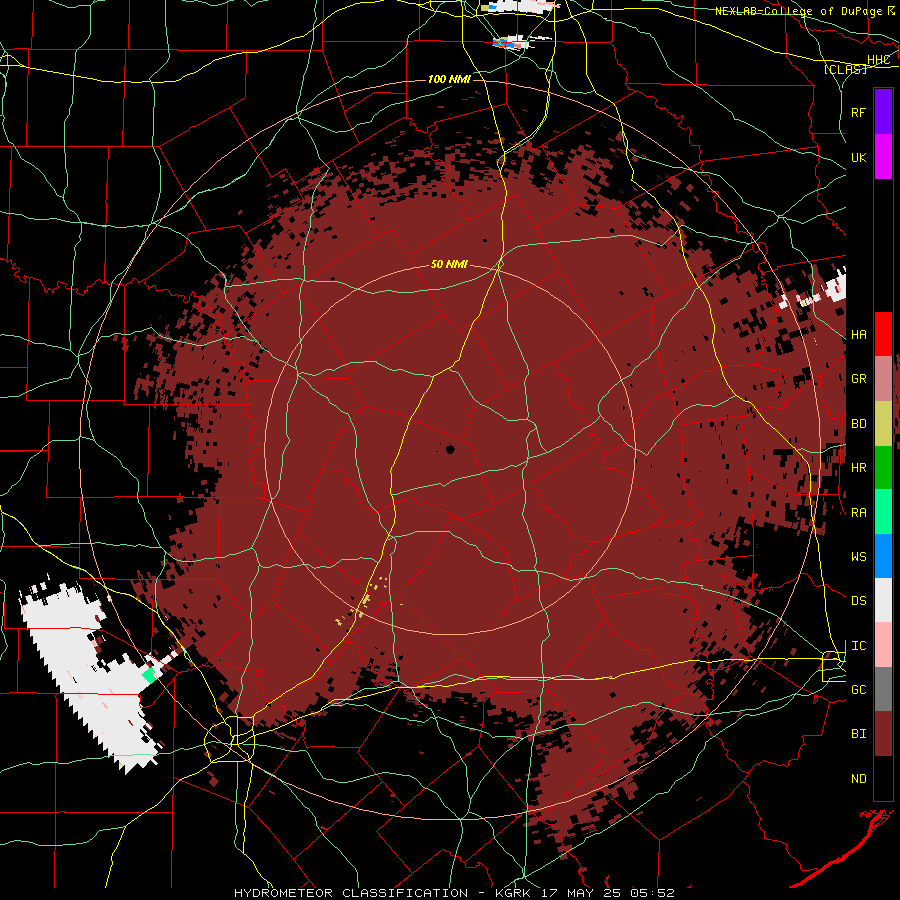Viewport: 900px width, 900px height.
Task: Click the HHC product code text
Action: (x=878, y=59)
